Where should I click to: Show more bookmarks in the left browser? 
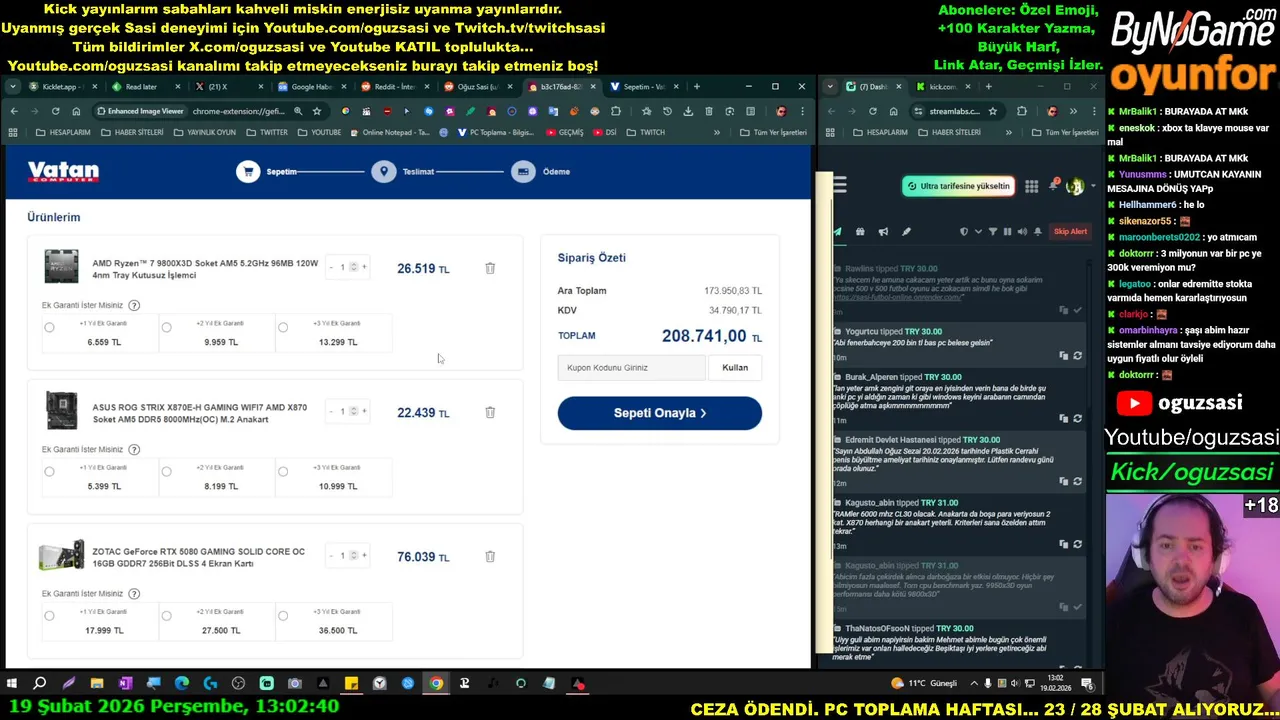716,132
